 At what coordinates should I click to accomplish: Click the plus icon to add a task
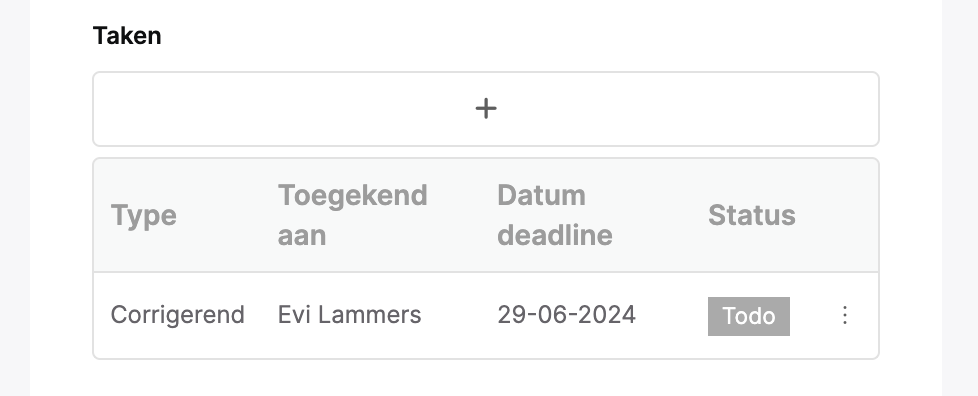(486, 109)
